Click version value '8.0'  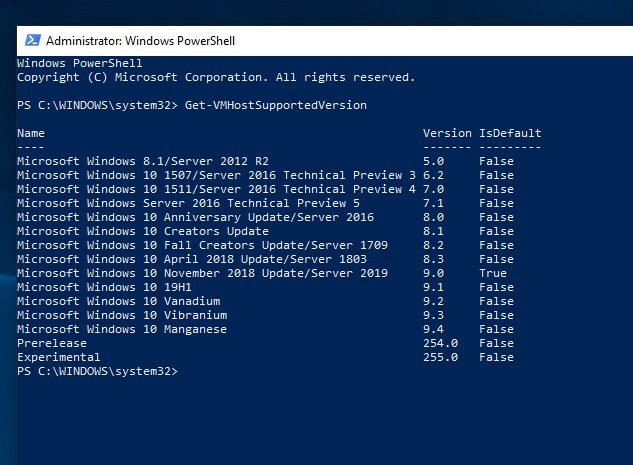pyautogui.click(x=433, y=217)
